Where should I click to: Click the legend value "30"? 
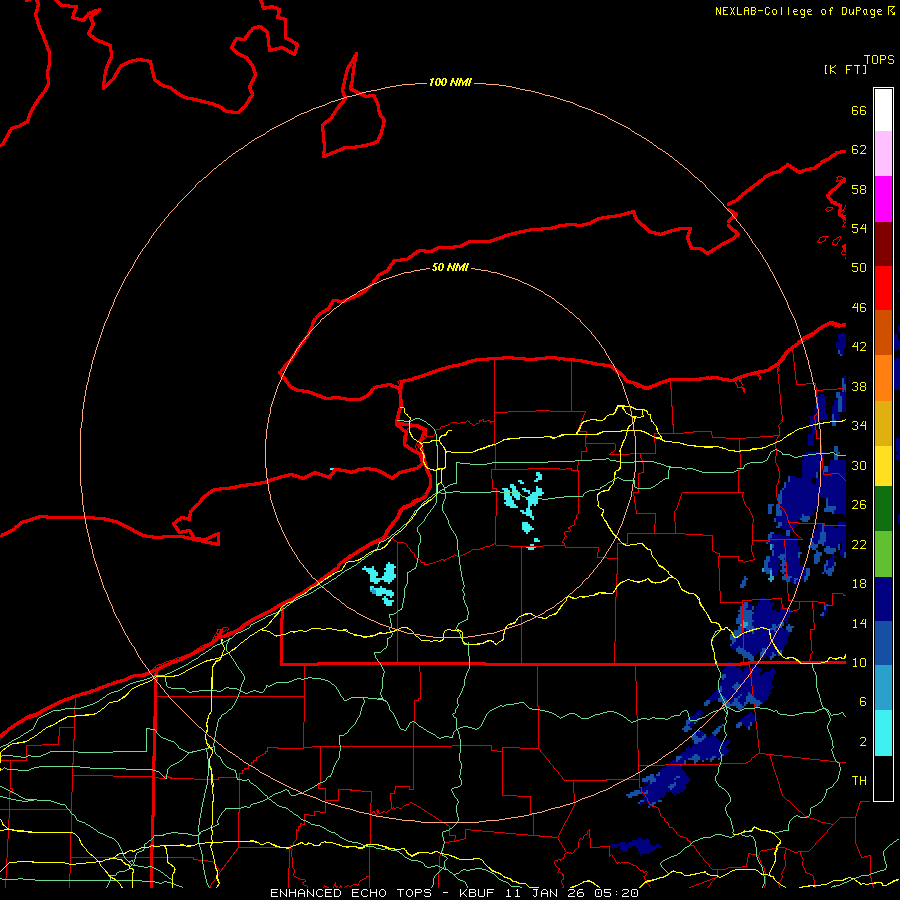pos(859,465)
